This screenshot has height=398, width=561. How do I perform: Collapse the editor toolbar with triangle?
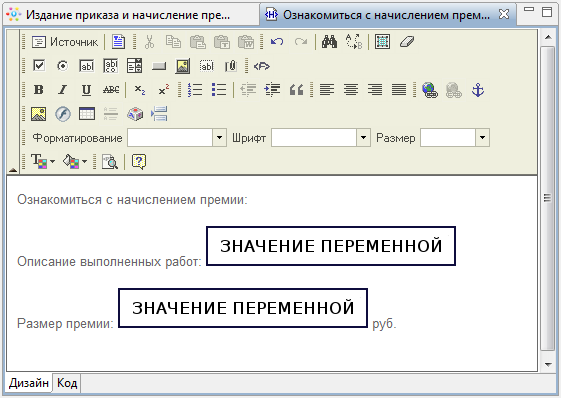(x=13, y=170)
